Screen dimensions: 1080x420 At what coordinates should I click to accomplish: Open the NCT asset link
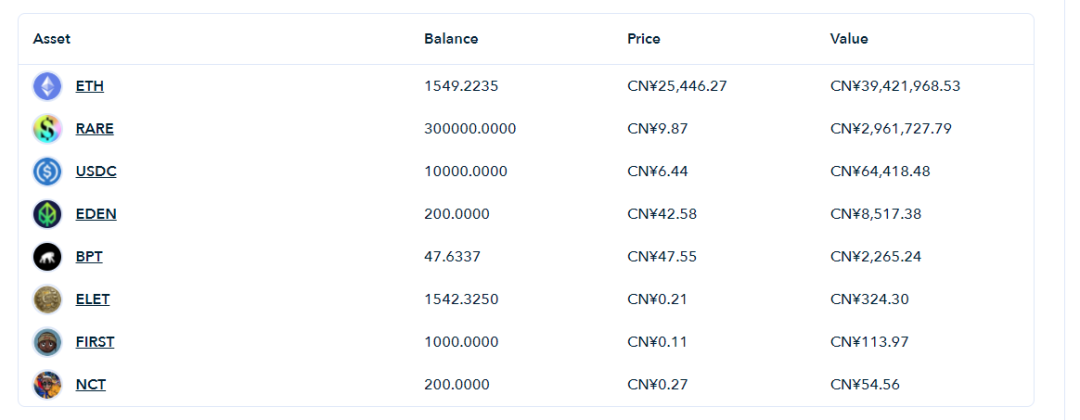pos(91,385)
